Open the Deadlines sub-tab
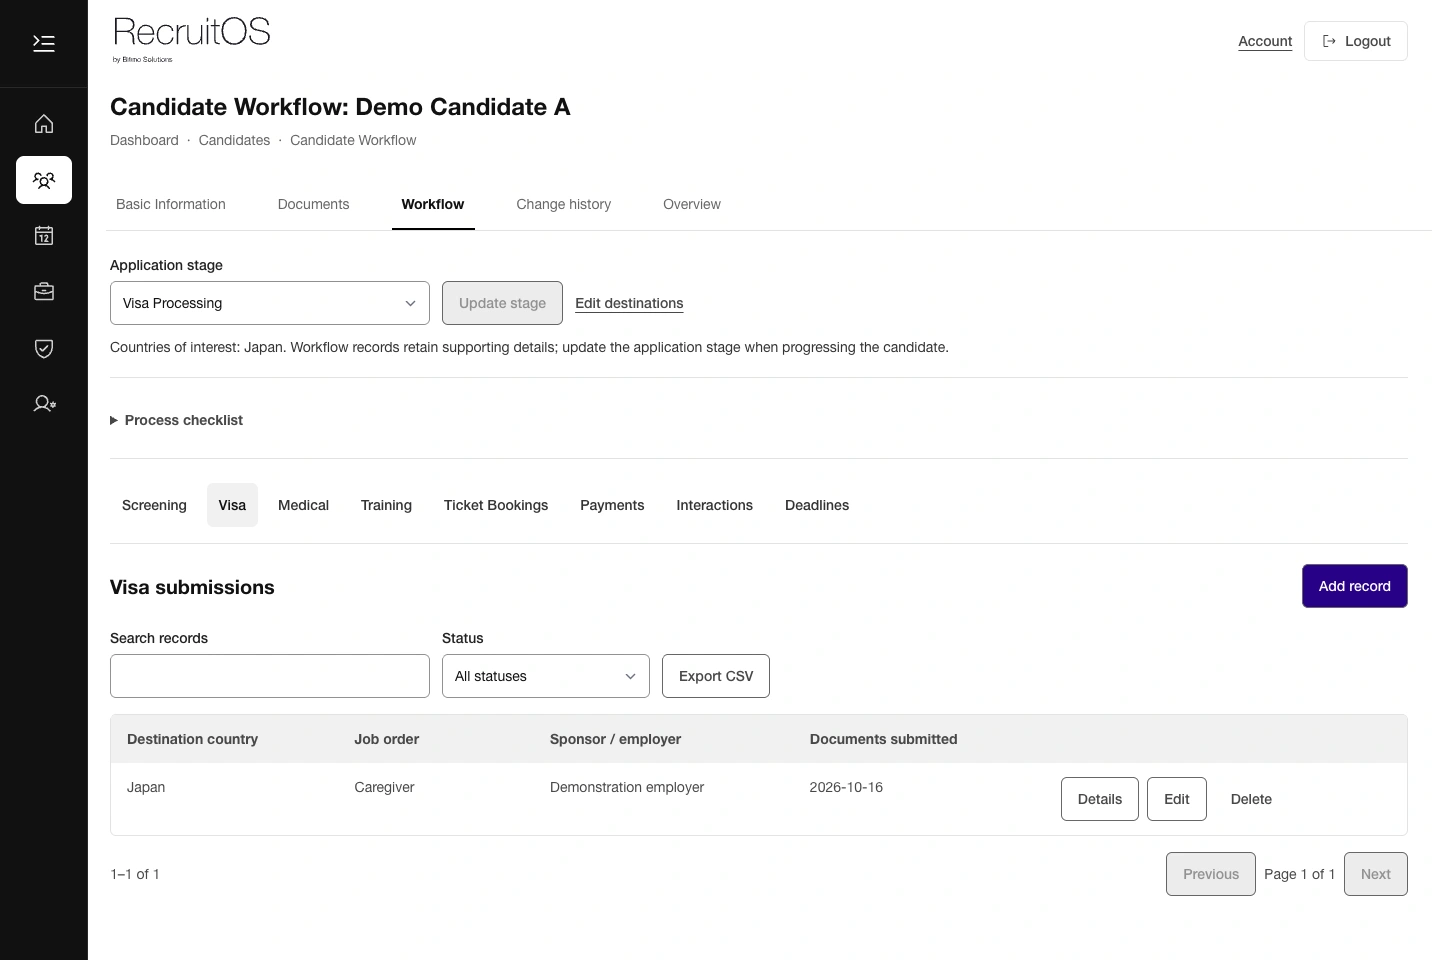1440x960 pixels. 817,505
